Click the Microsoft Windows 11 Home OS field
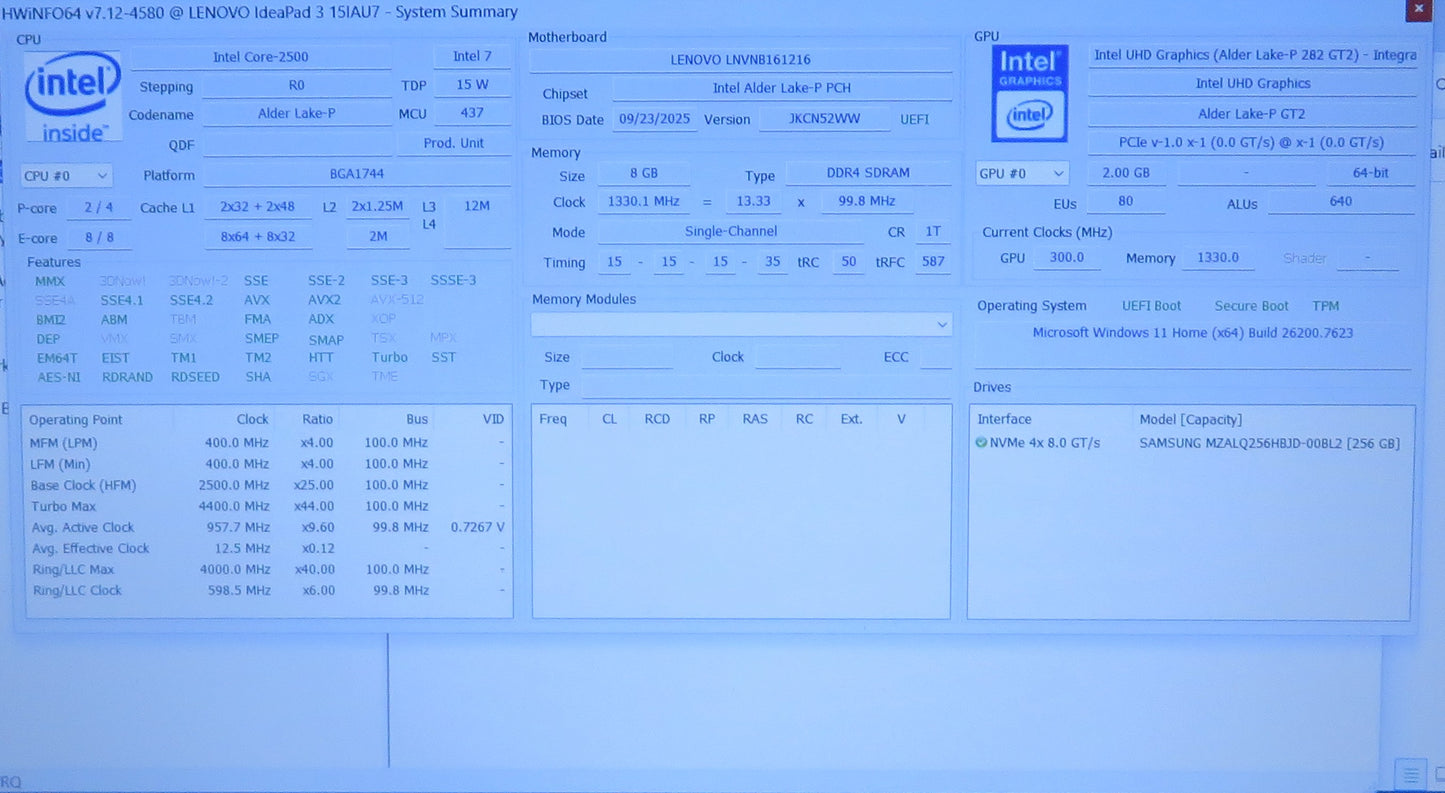The height and width of the screenshot is (793, 1445). 1192,333
